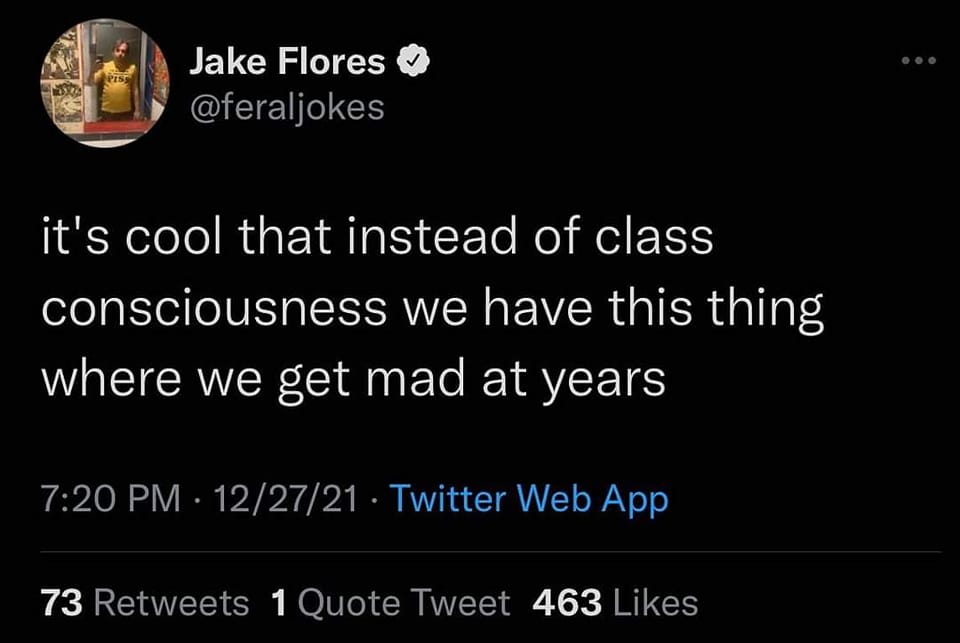This screenshot has width=960, height=643.
Task: Open the @feraljokes handle link
Action: point(287,106)
